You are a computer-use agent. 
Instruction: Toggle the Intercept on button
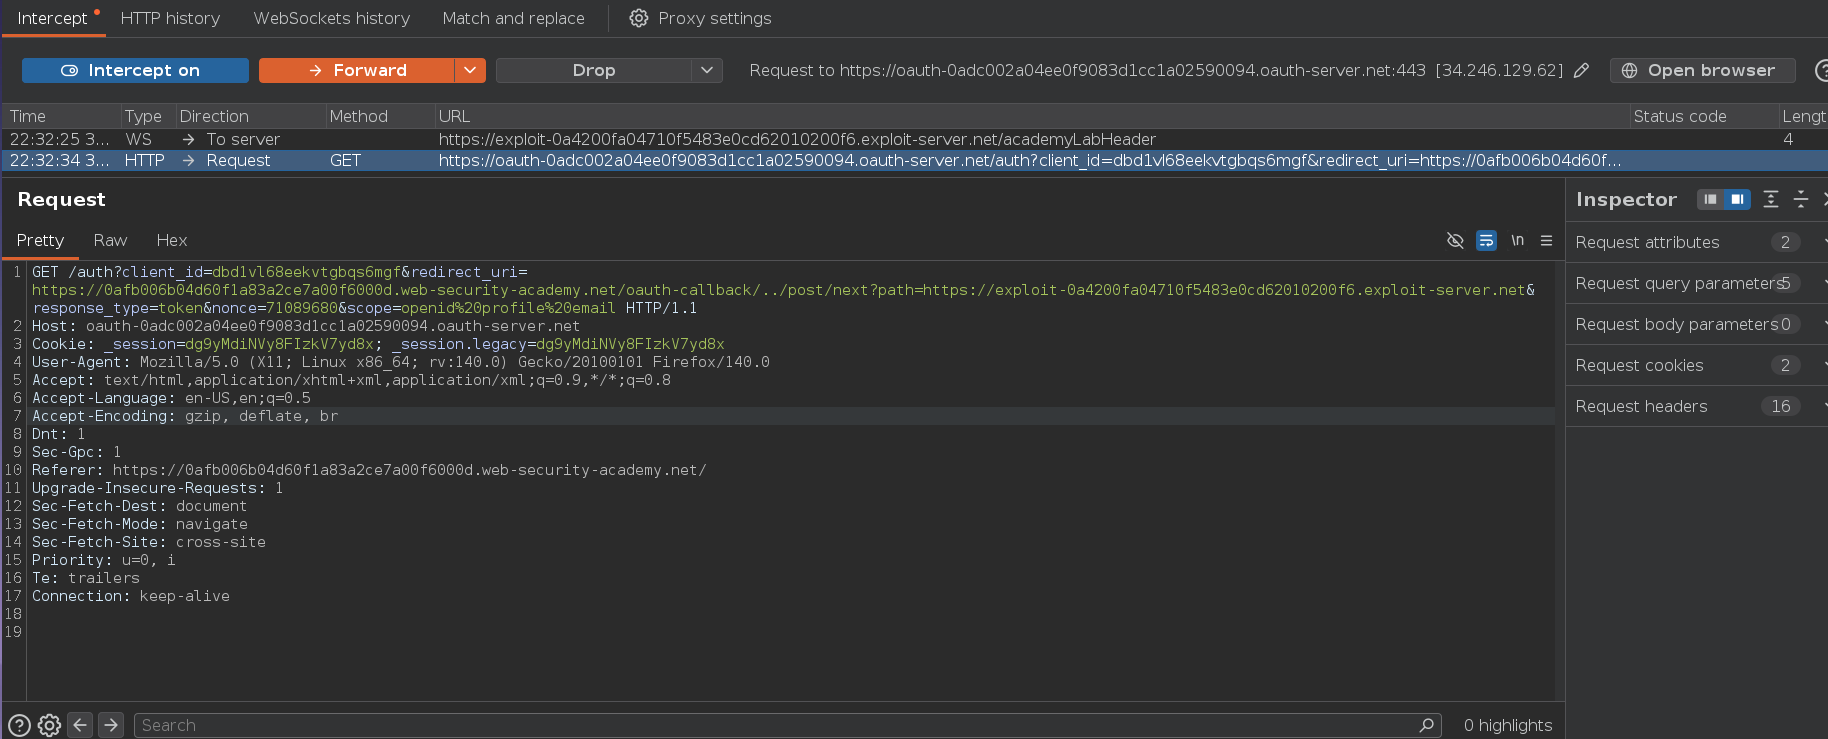135,70
